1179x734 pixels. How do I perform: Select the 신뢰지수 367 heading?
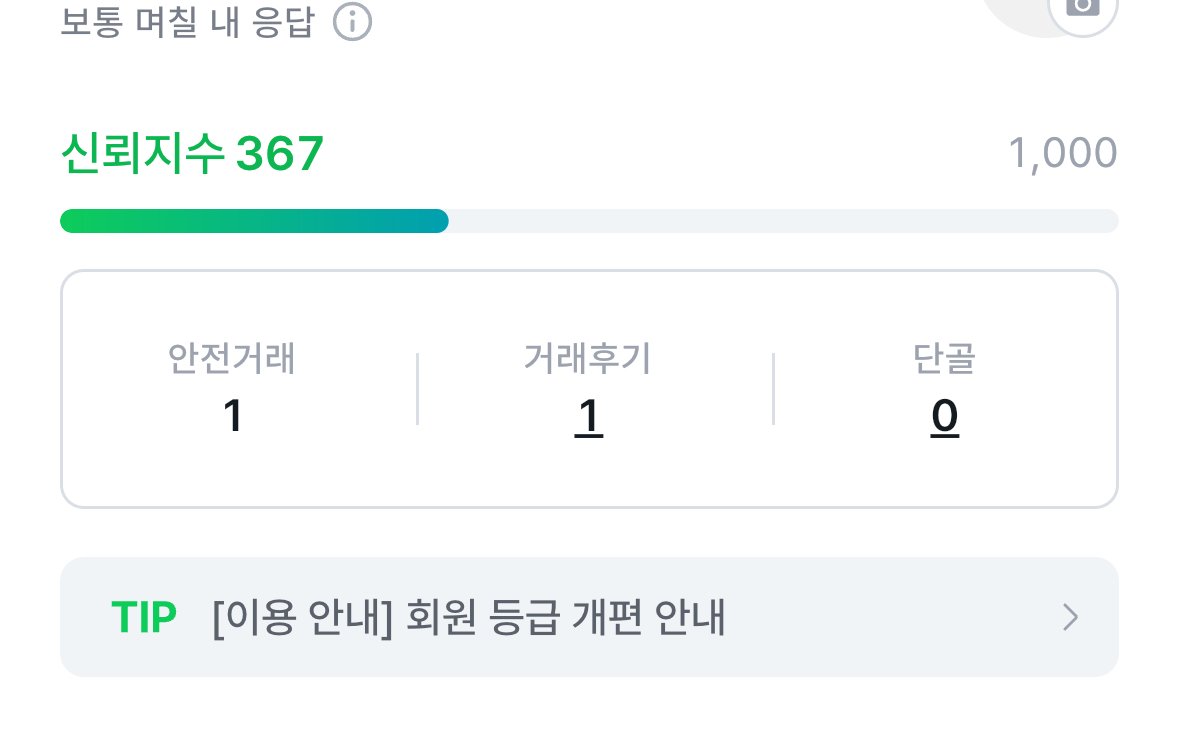tap(192, 155)
